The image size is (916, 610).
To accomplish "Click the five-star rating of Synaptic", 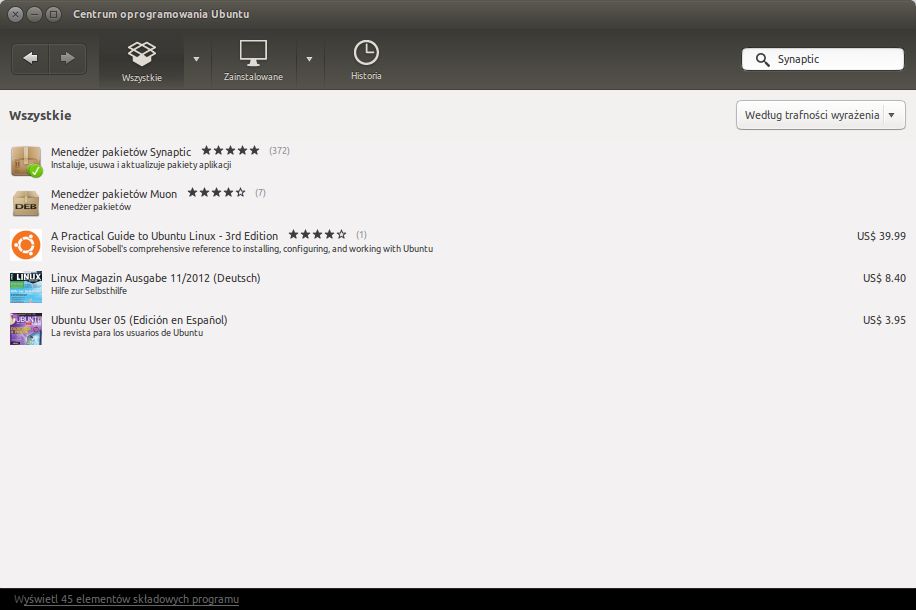I will coord(230,151).
